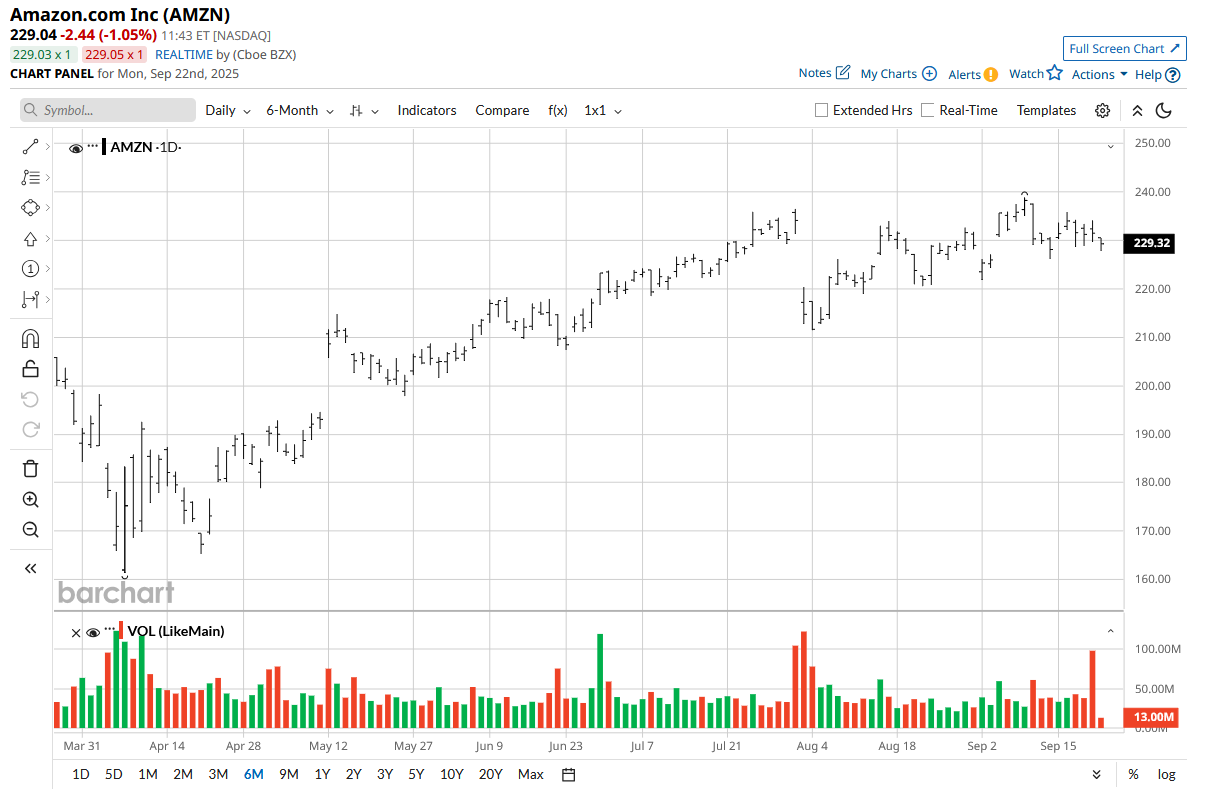Click the Symbol search field
The image size is (1218, 805).
[x=108, y=110]
